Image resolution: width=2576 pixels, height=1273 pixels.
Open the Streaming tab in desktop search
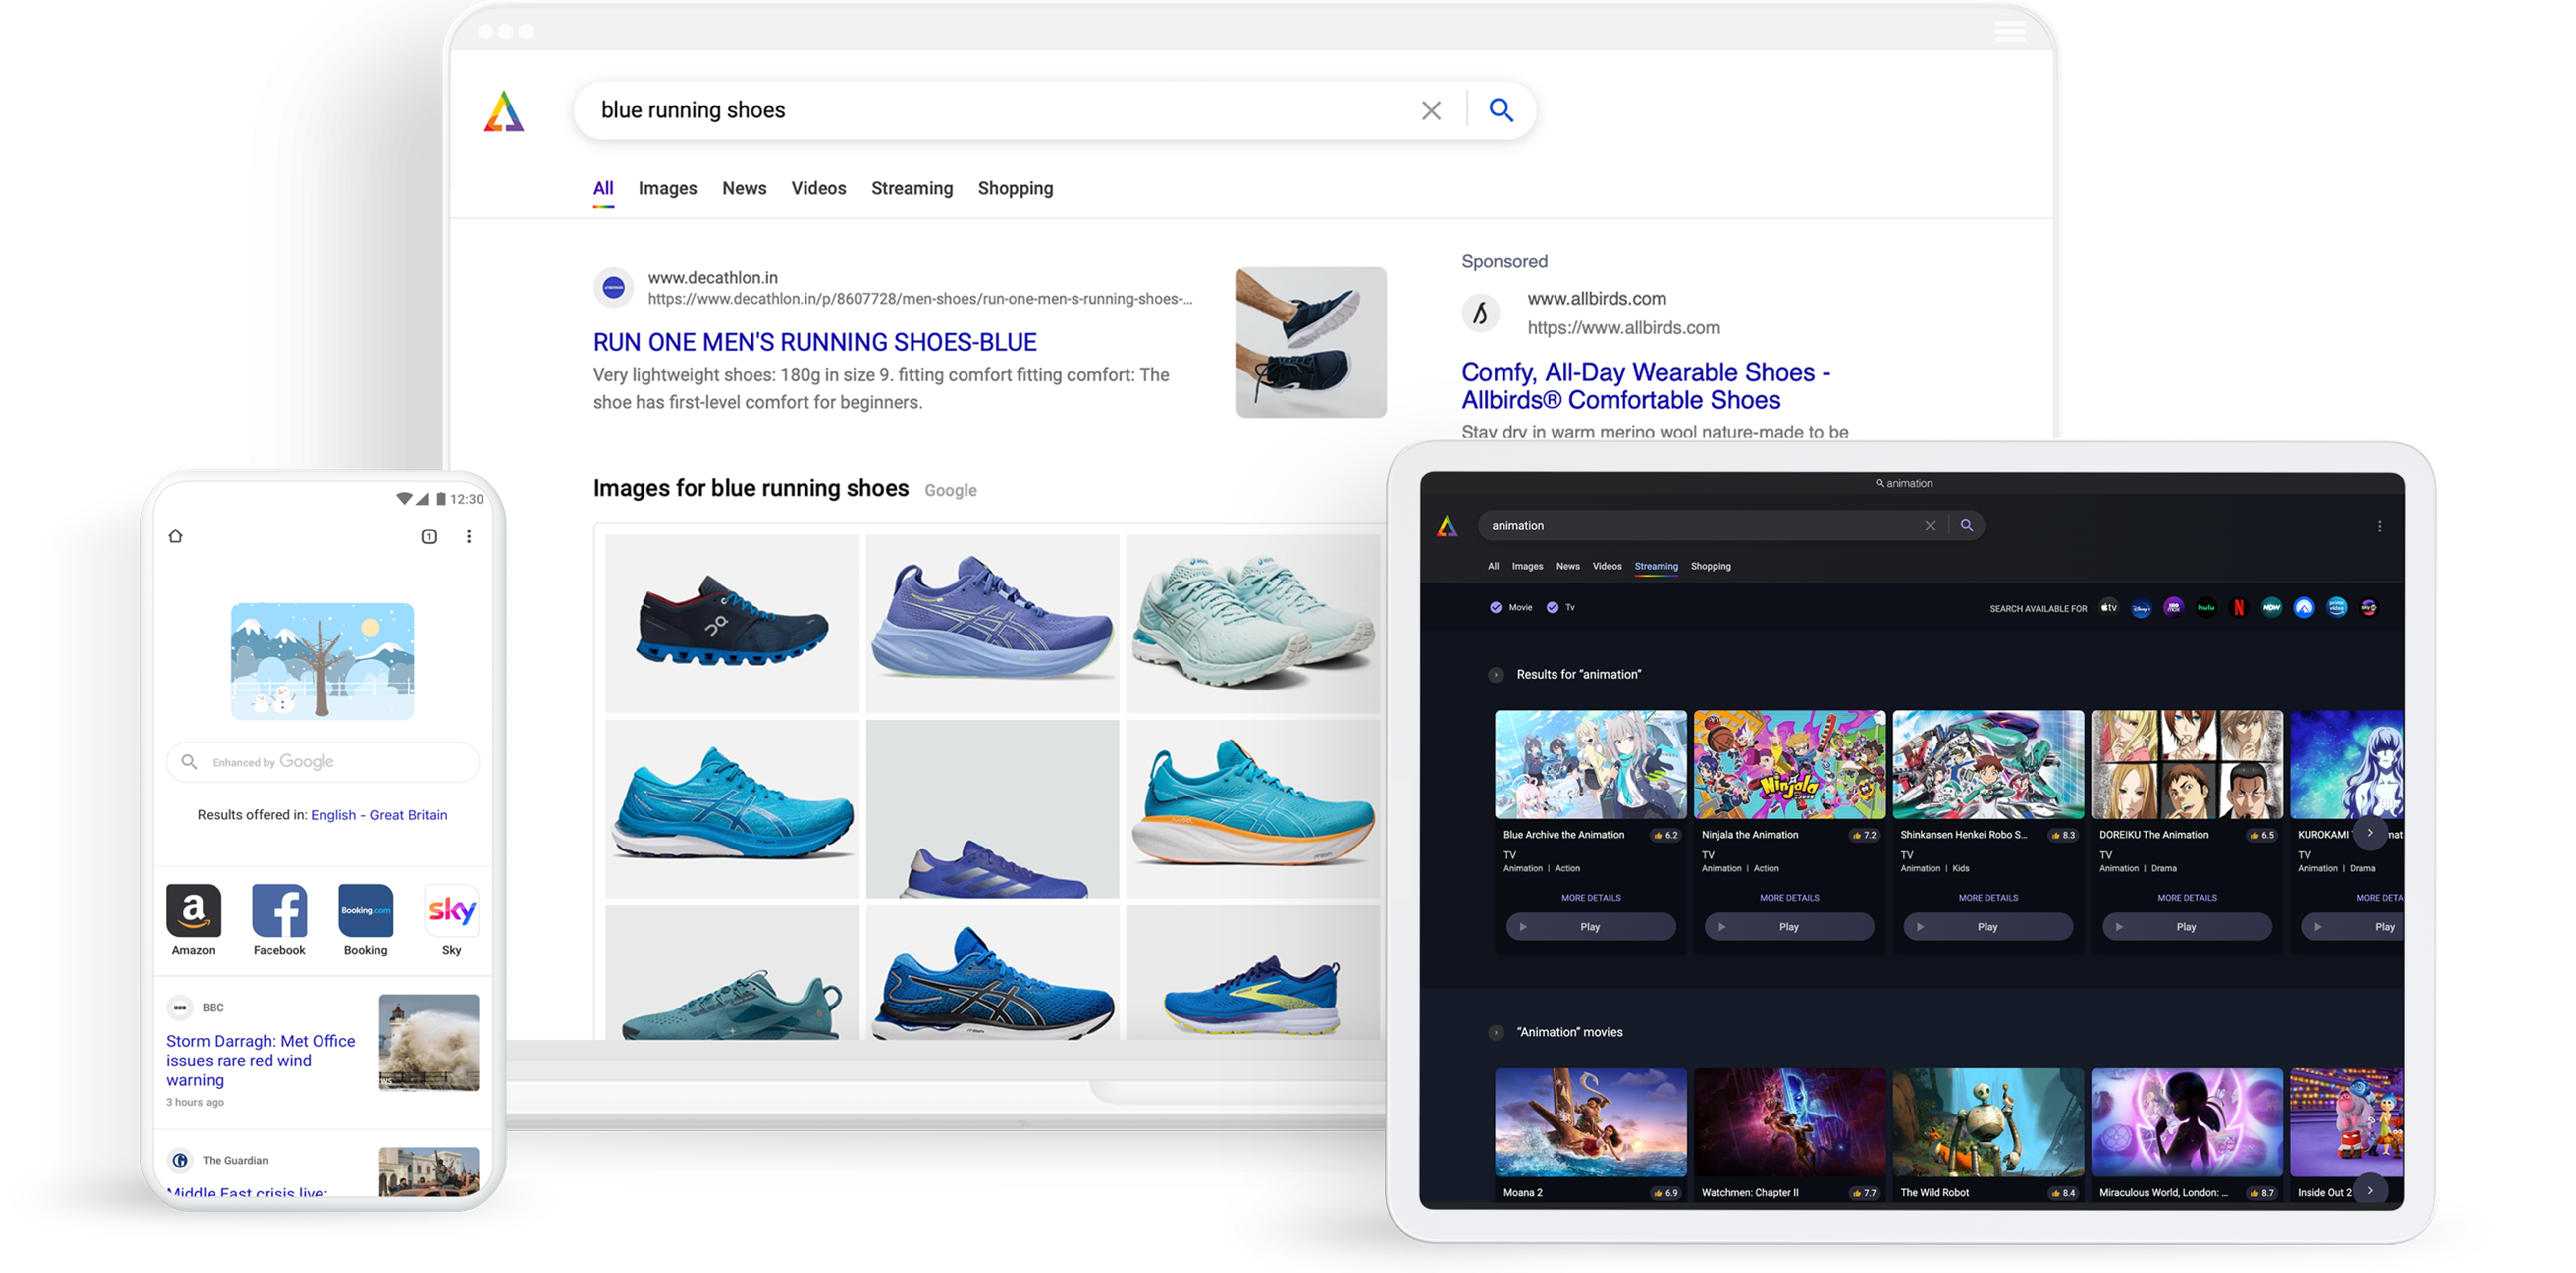point(912,188)
